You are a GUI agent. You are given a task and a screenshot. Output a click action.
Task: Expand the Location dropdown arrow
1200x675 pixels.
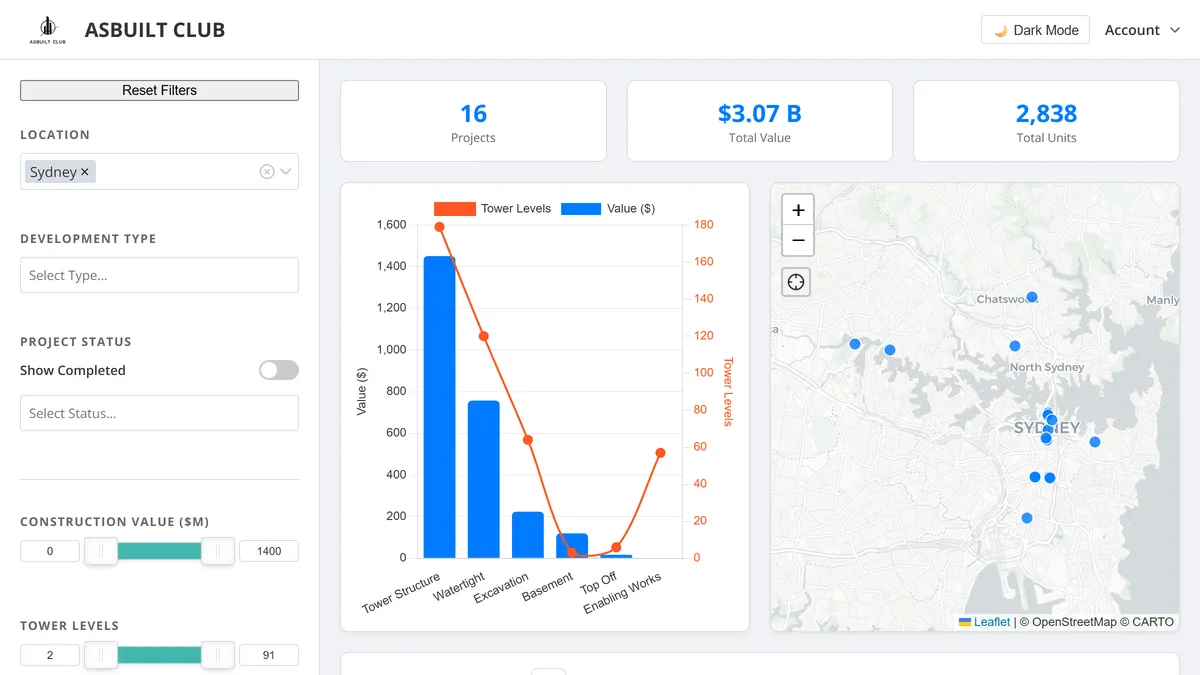point(286,172)
